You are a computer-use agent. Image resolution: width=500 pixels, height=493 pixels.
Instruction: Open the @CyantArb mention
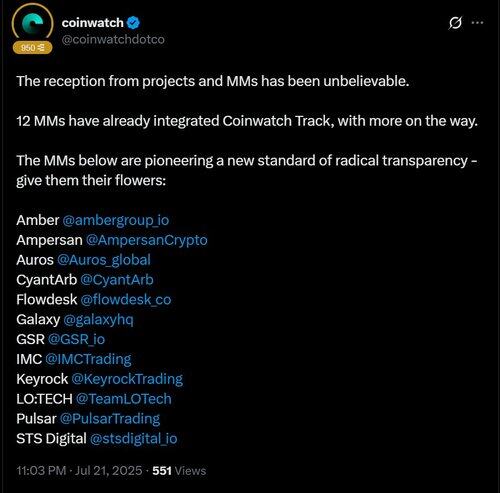pyautogui.click(x=117, y=280)
